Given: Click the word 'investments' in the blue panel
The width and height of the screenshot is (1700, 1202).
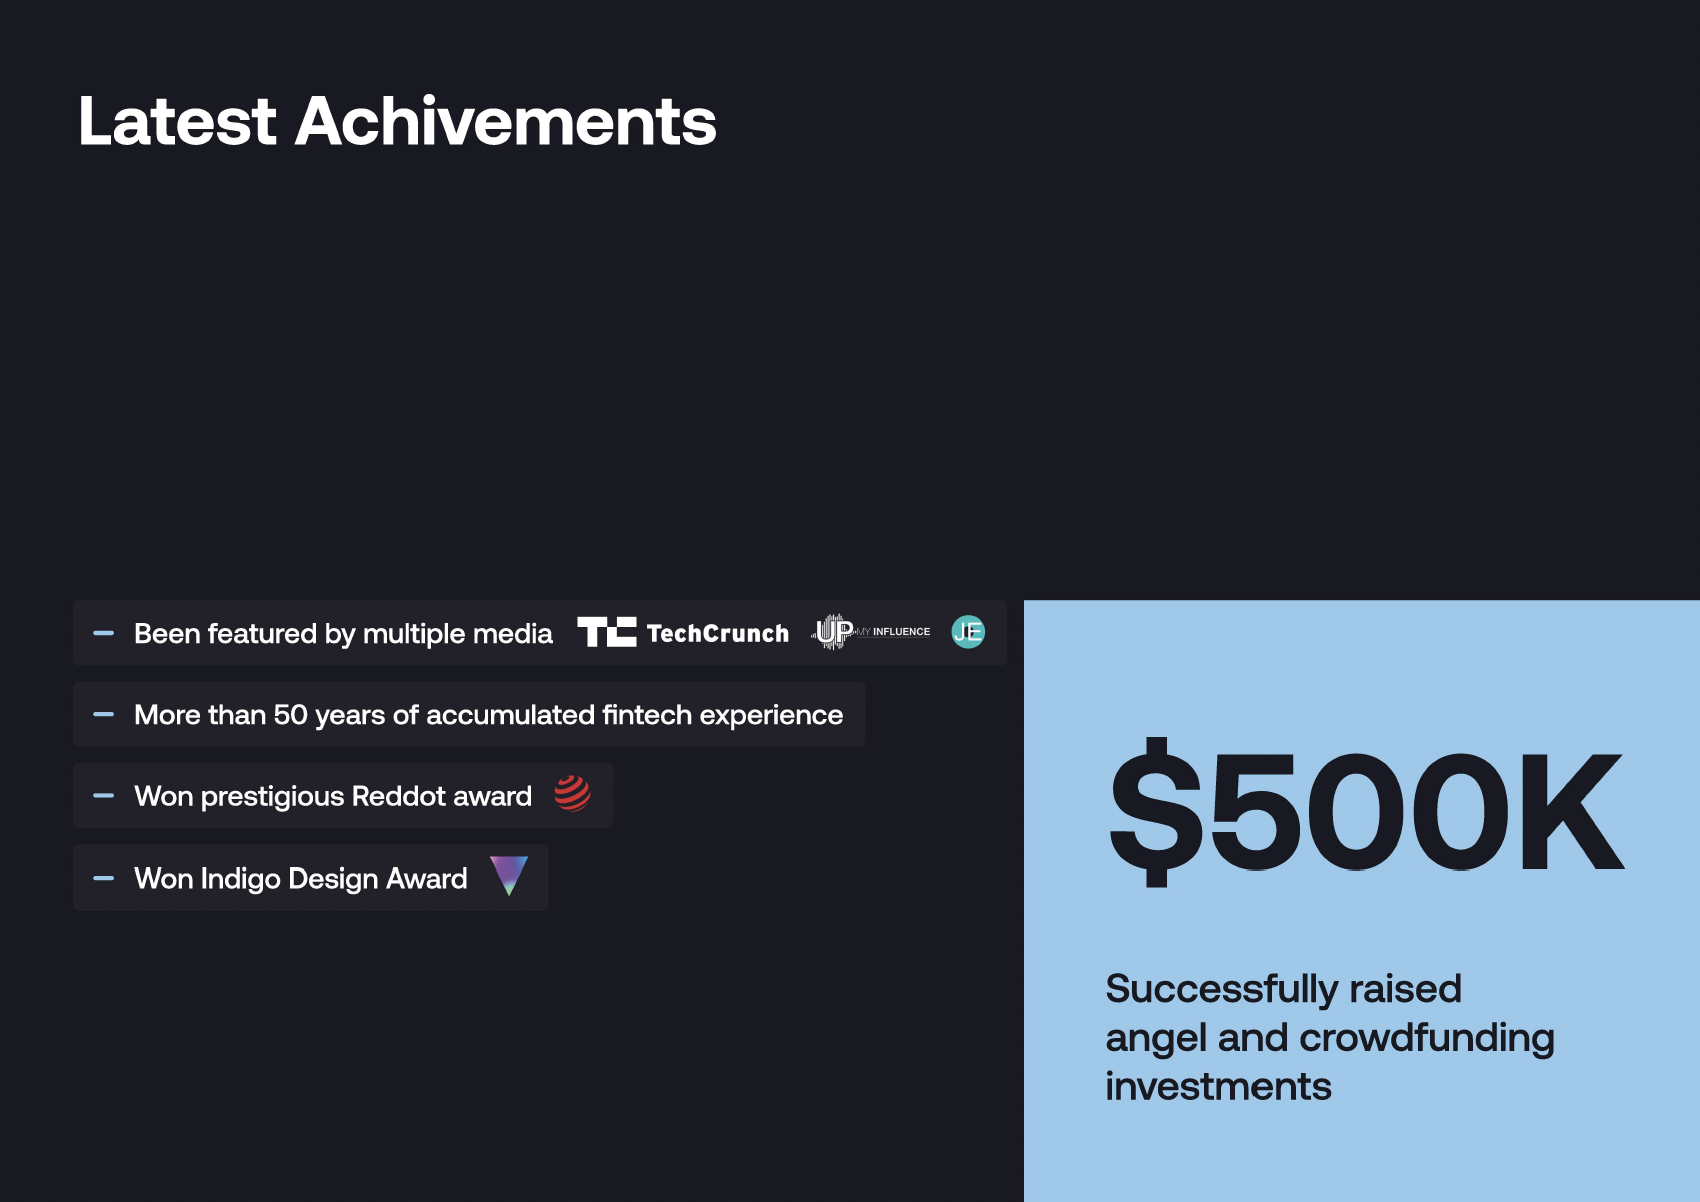Looking at the screenshot, I should point(1218,1086).
